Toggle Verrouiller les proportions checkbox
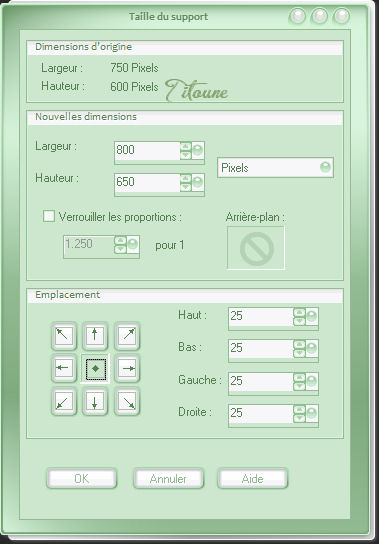This screenshot has width=379, height=544. [x=49, y=216]
